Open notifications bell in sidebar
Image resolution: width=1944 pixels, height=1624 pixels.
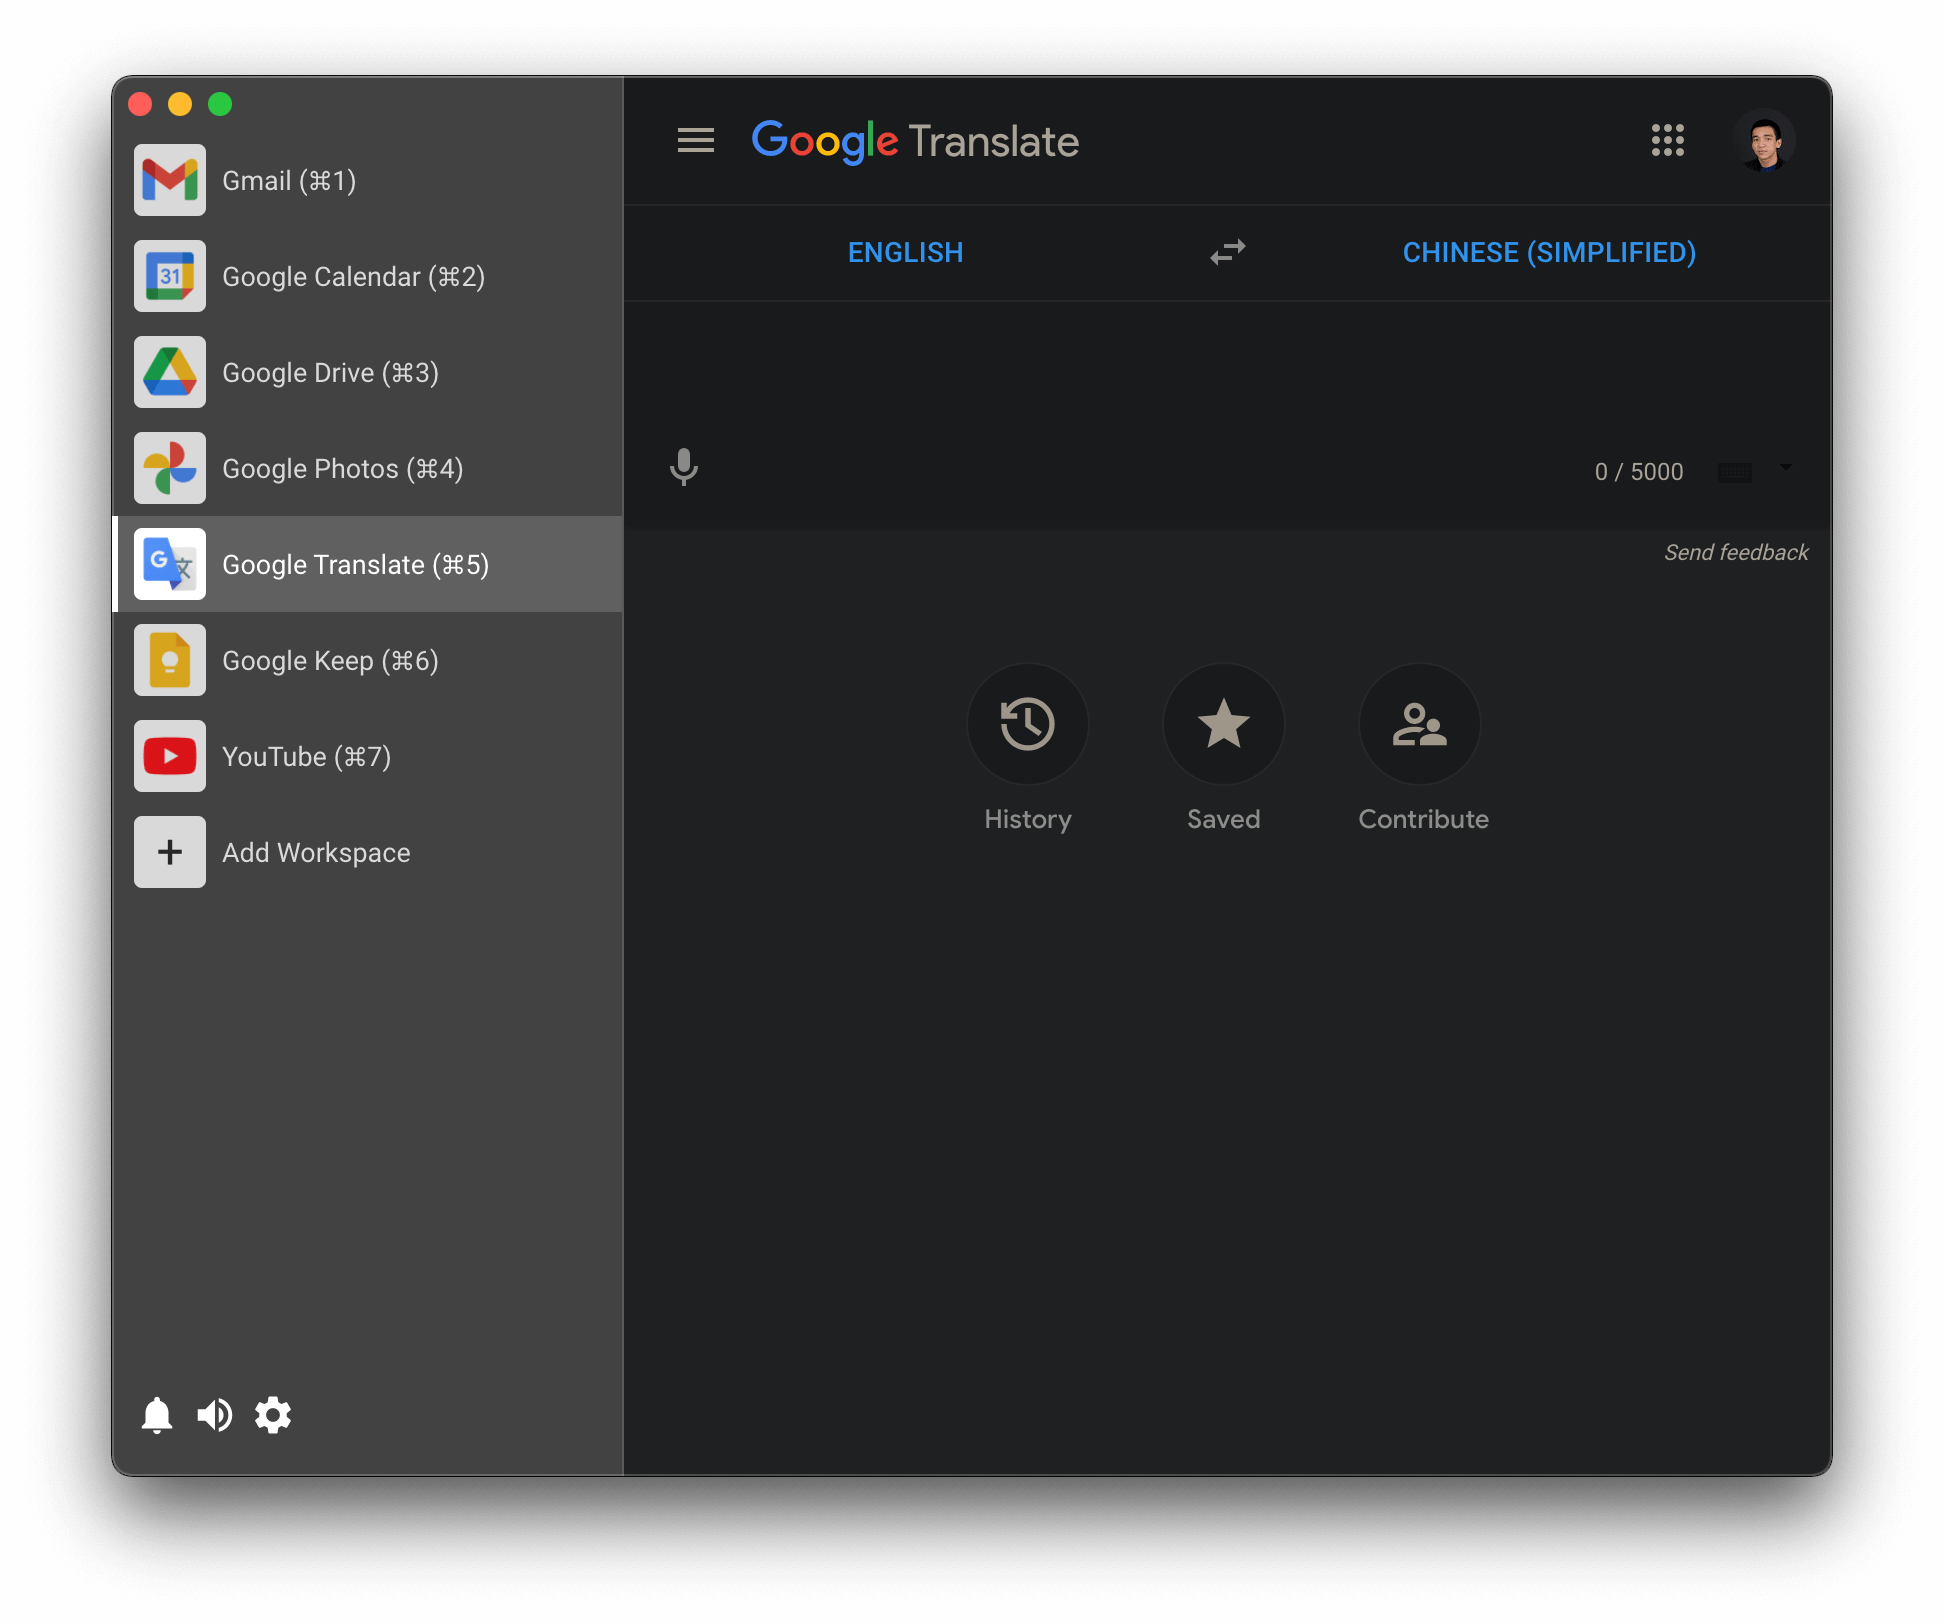pos(157,1415)
